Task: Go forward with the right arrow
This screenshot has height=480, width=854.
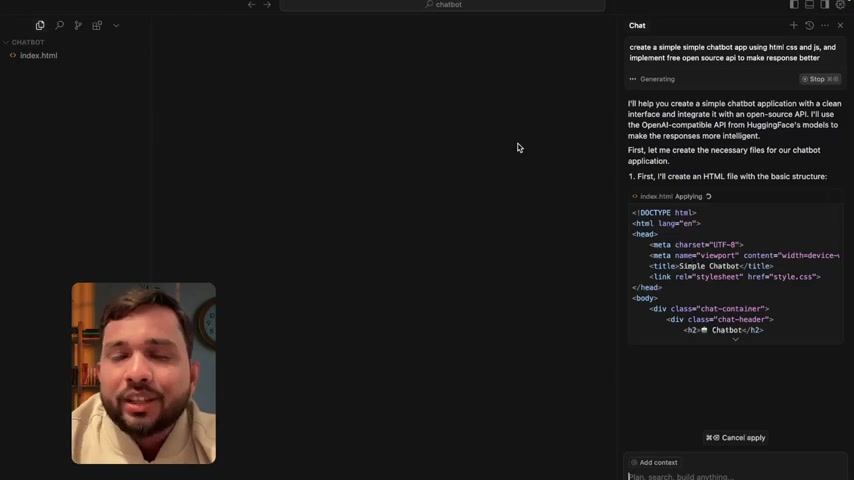Action: tap(267, 4)
